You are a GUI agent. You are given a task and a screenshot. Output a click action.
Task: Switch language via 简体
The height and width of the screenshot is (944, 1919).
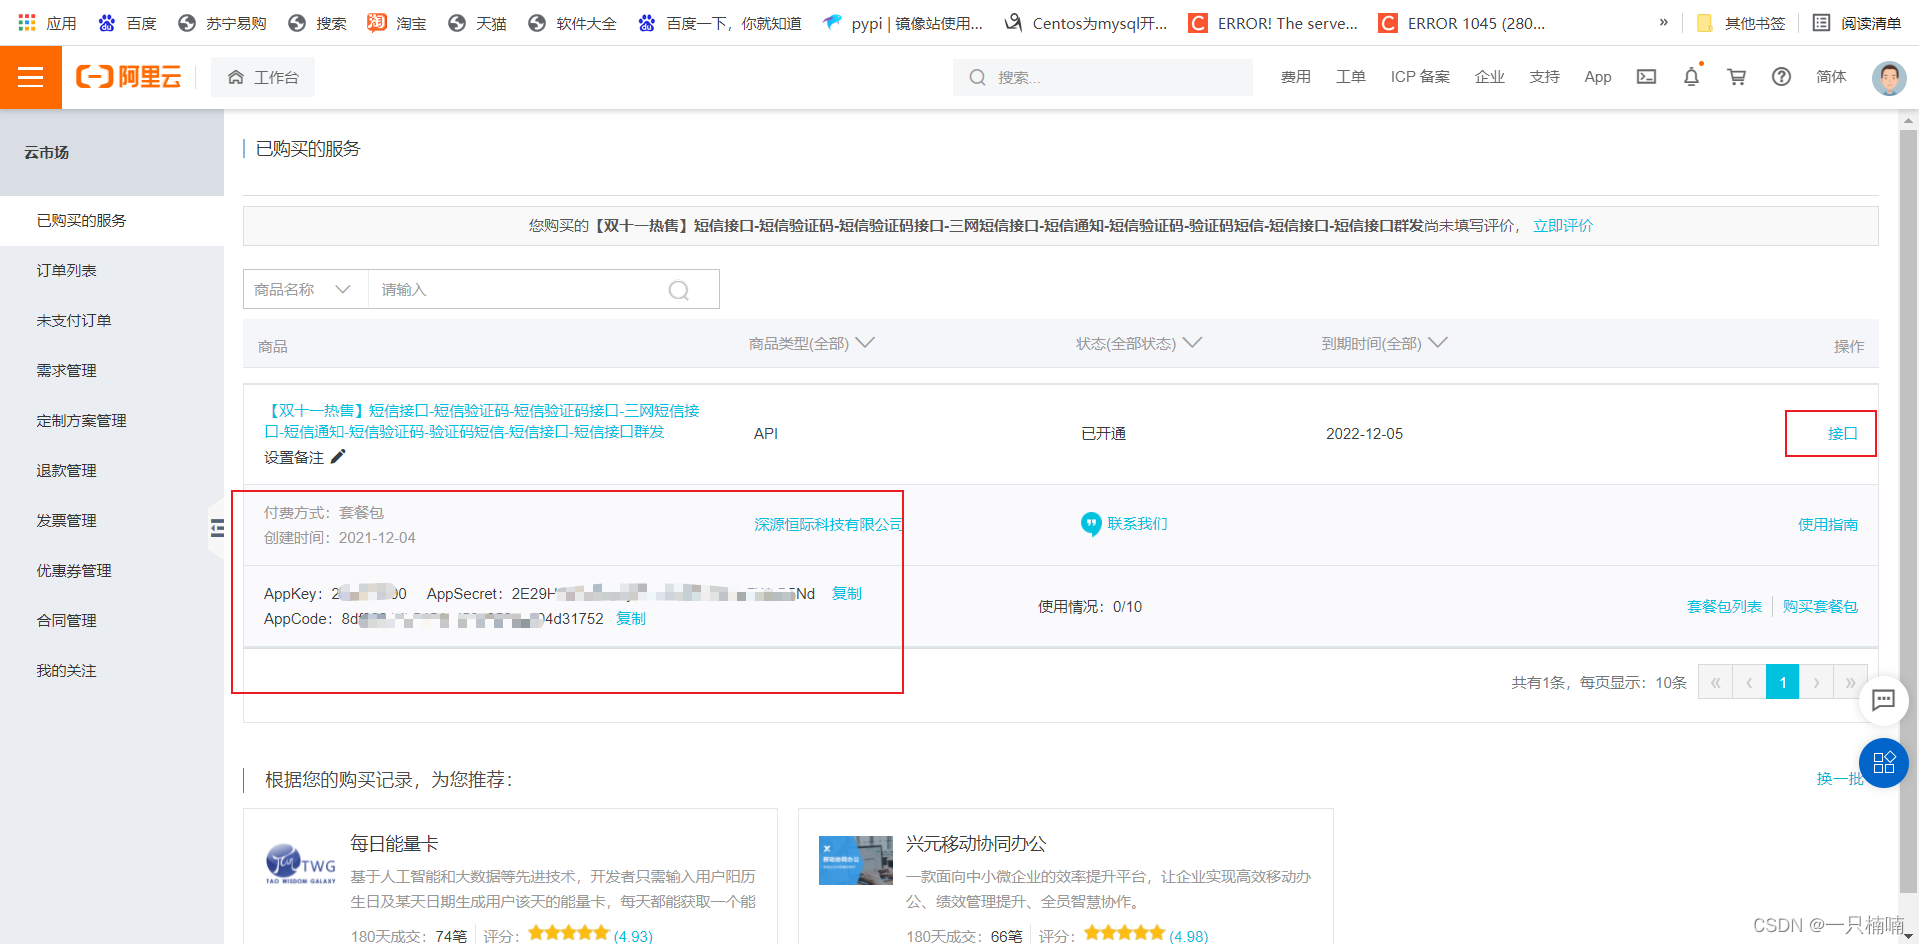[1831, 77]
